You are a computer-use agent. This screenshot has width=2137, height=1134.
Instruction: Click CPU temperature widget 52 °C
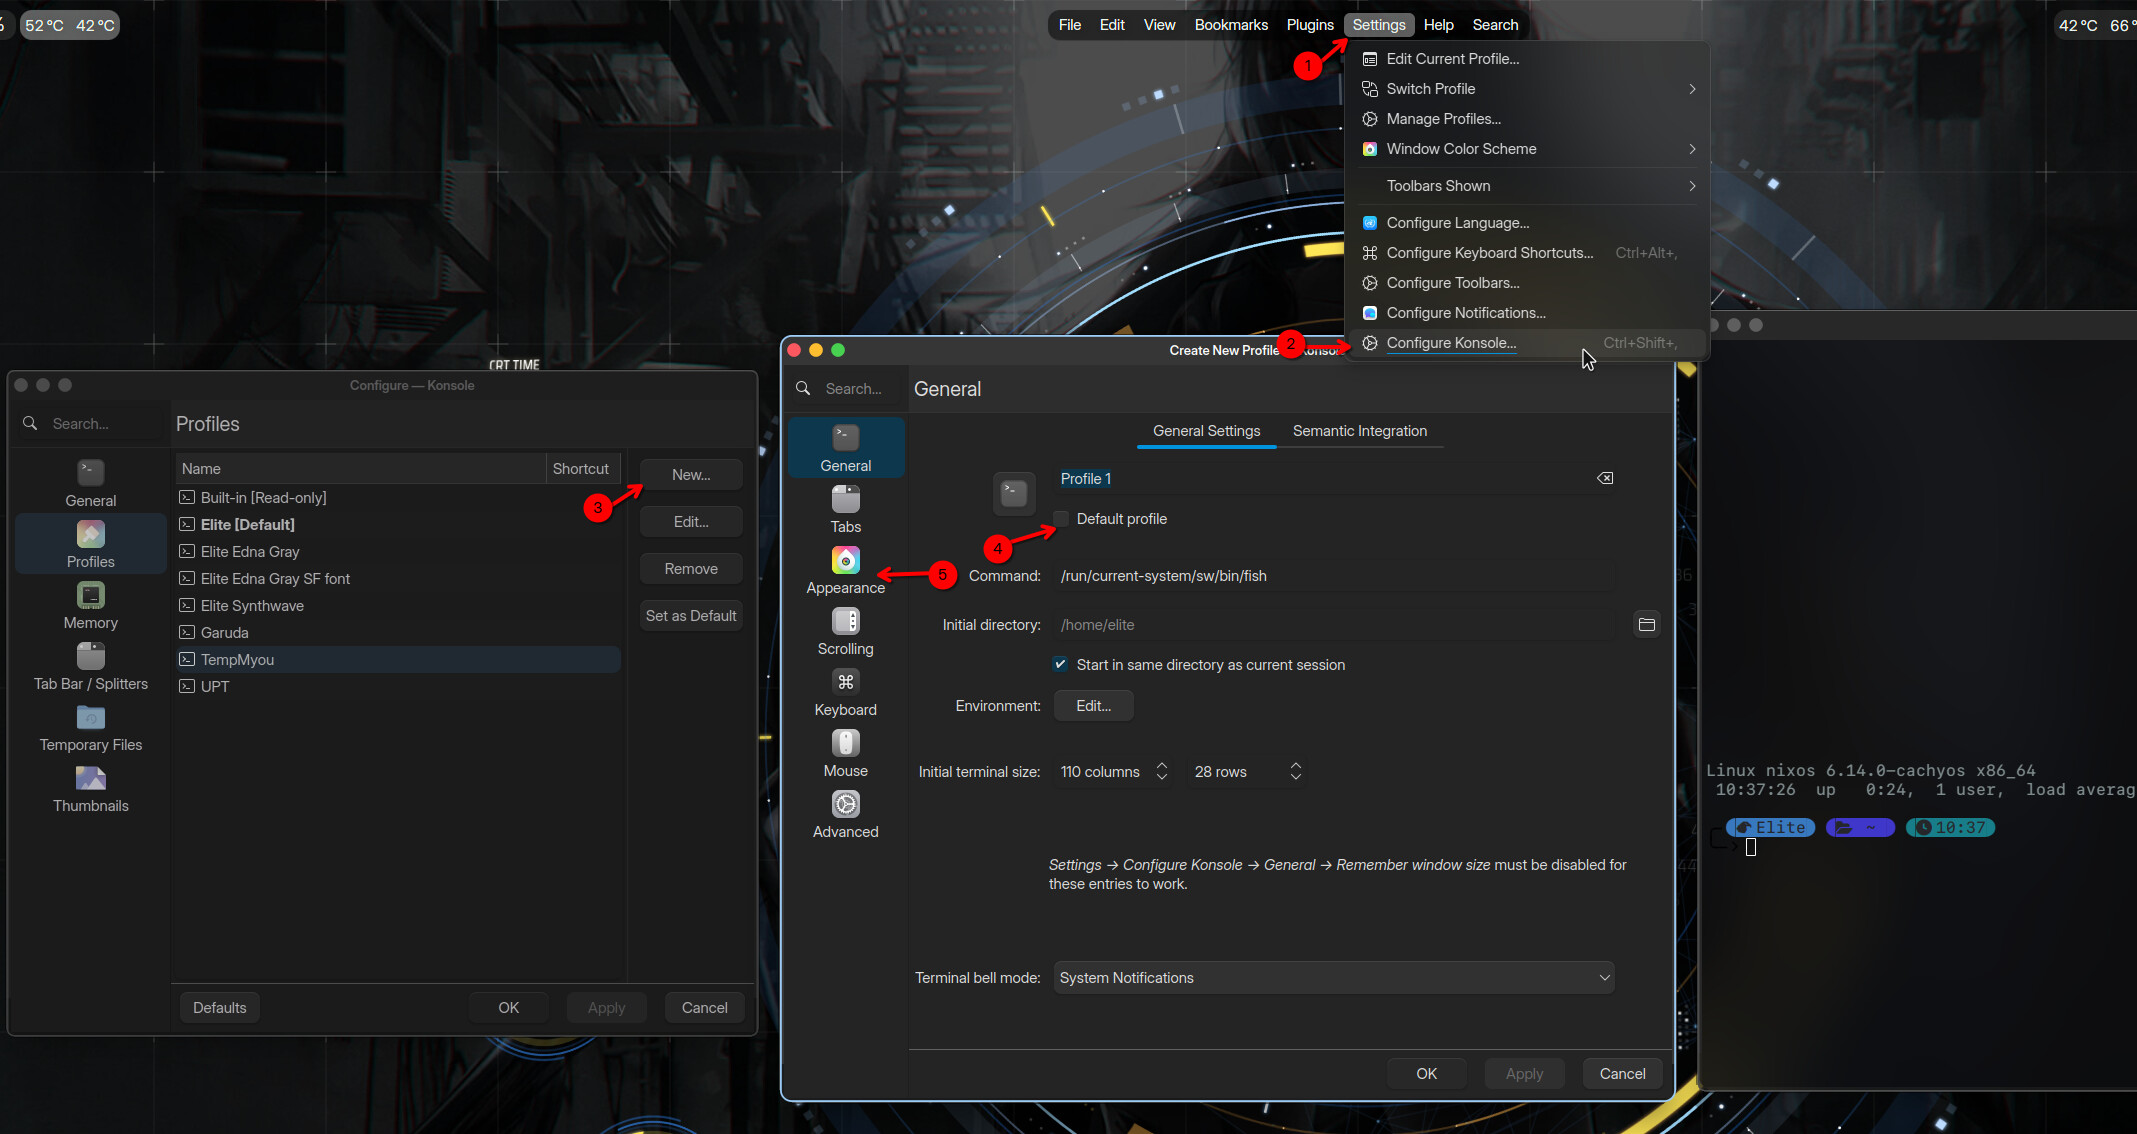[x=44, y=25]
